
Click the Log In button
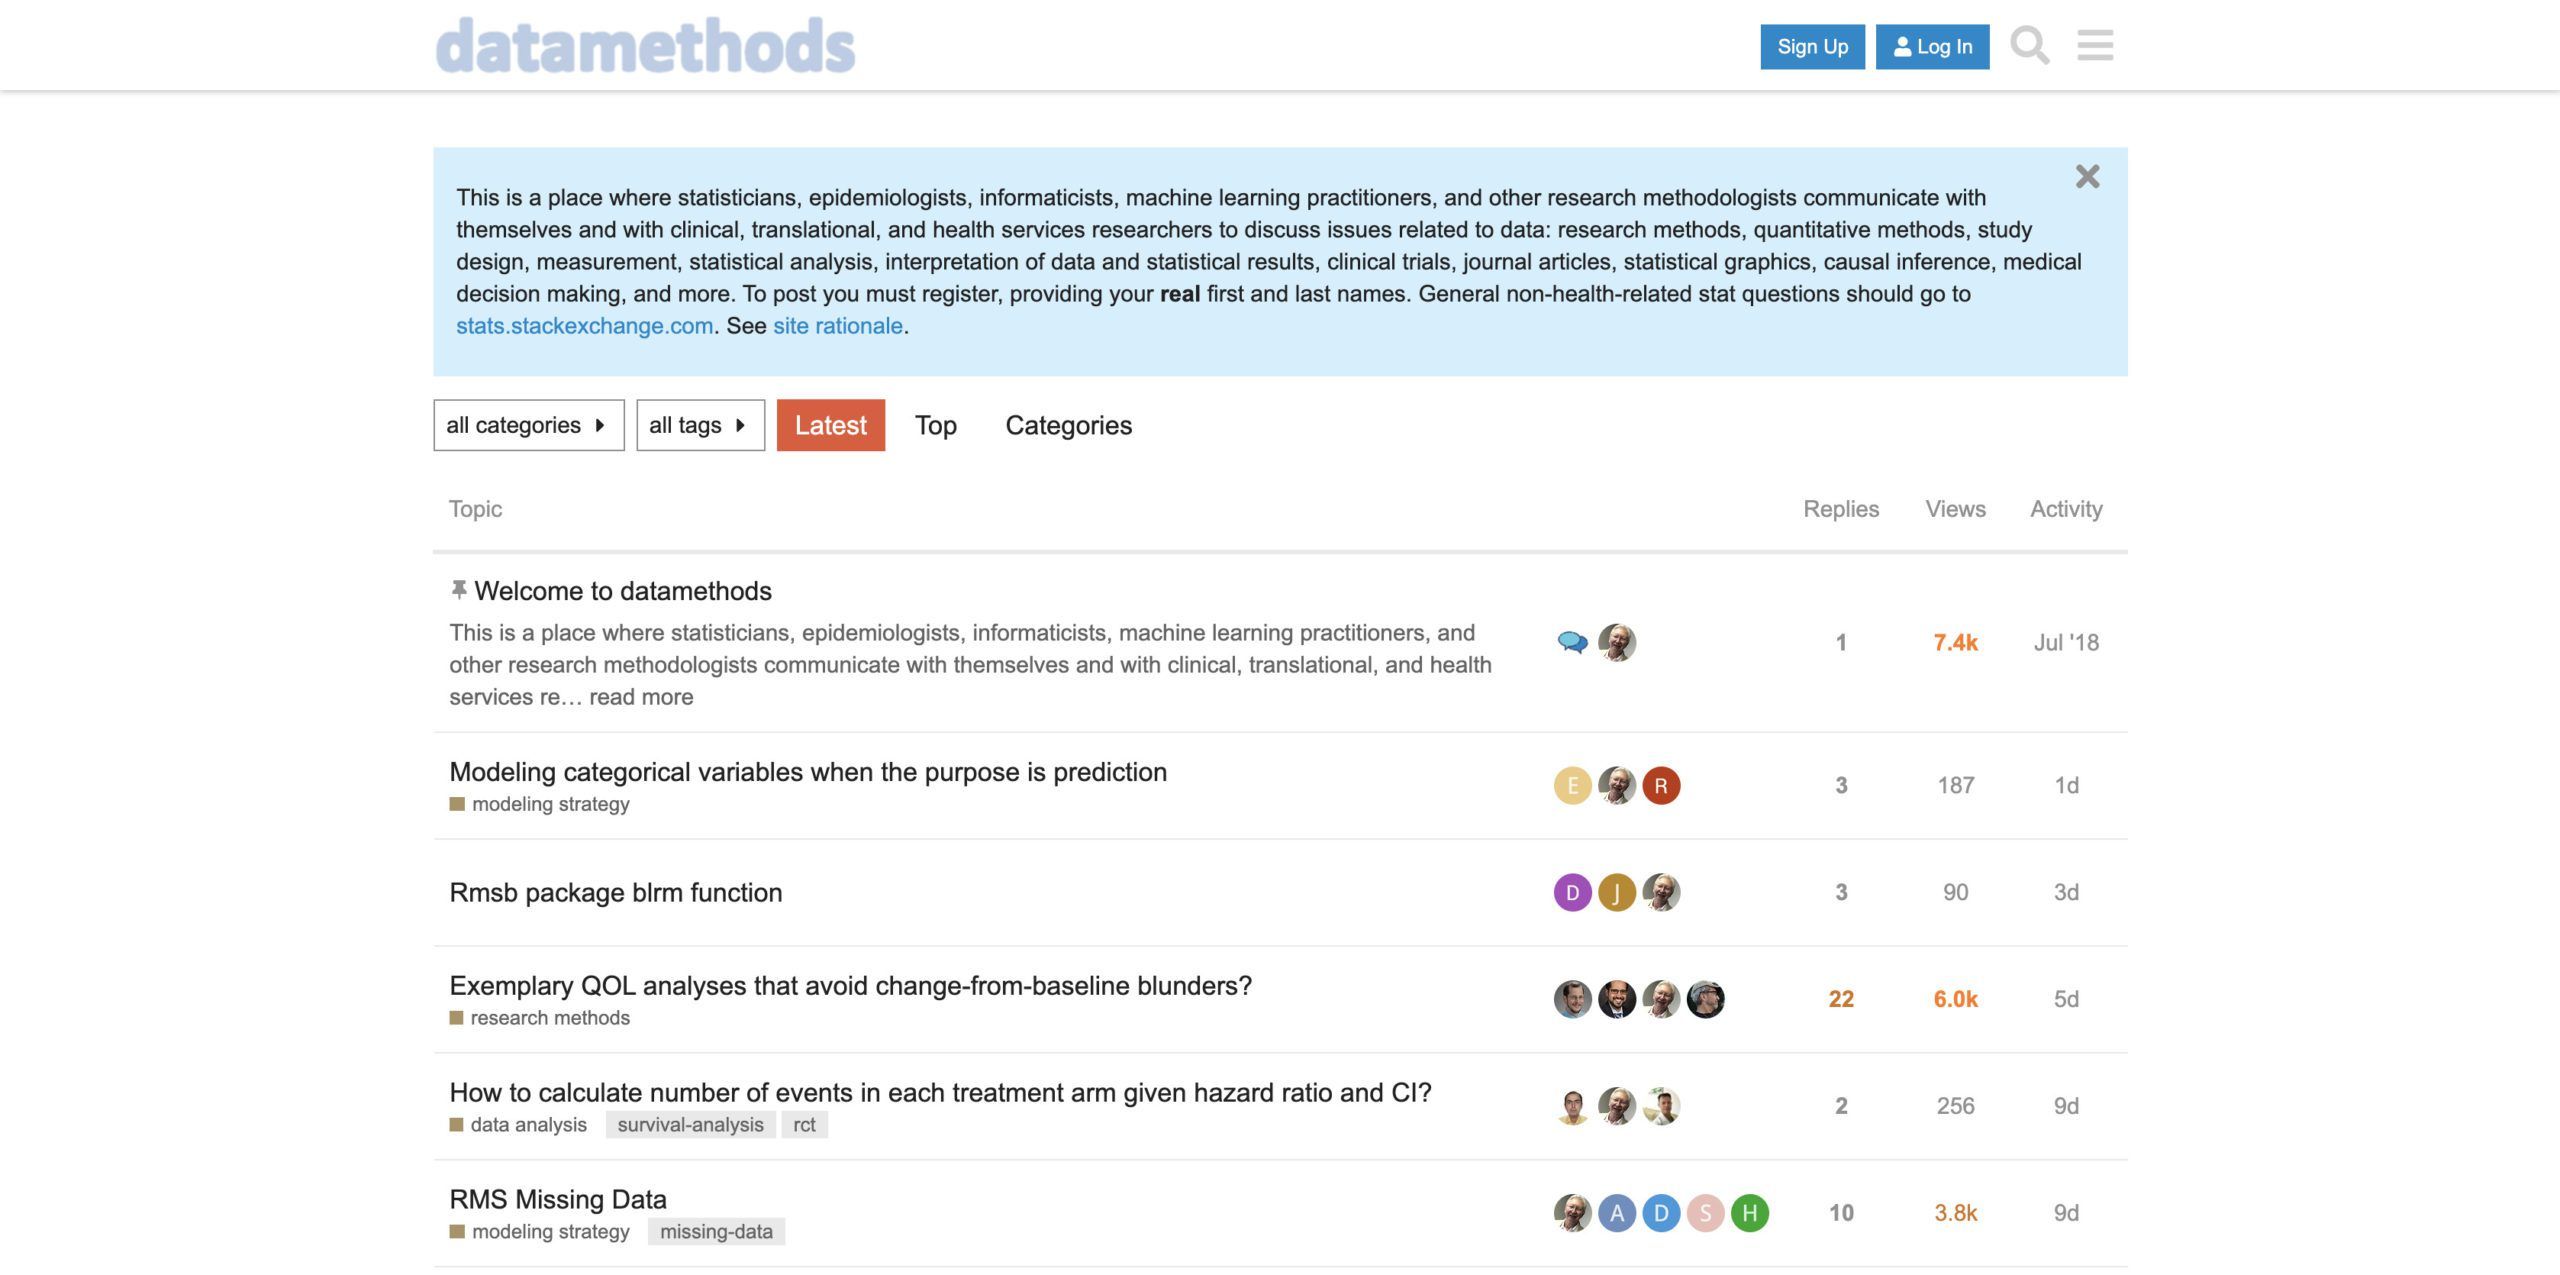coord(1932,47)
